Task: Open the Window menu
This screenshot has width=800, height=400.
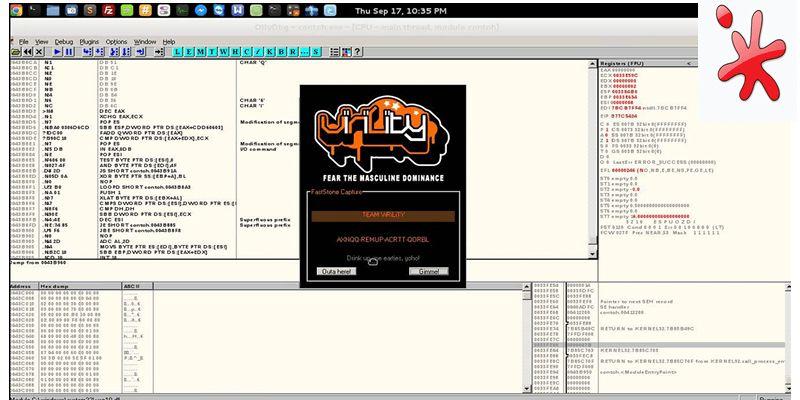Action: tap(145, 42)
